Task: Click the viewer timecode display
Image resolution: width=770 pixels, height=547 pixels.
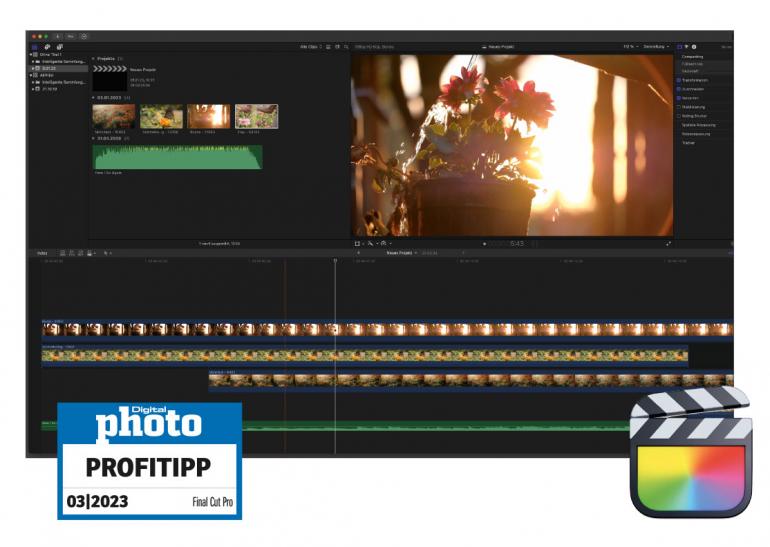Action: pyautogui.click(x=510, y=244)
